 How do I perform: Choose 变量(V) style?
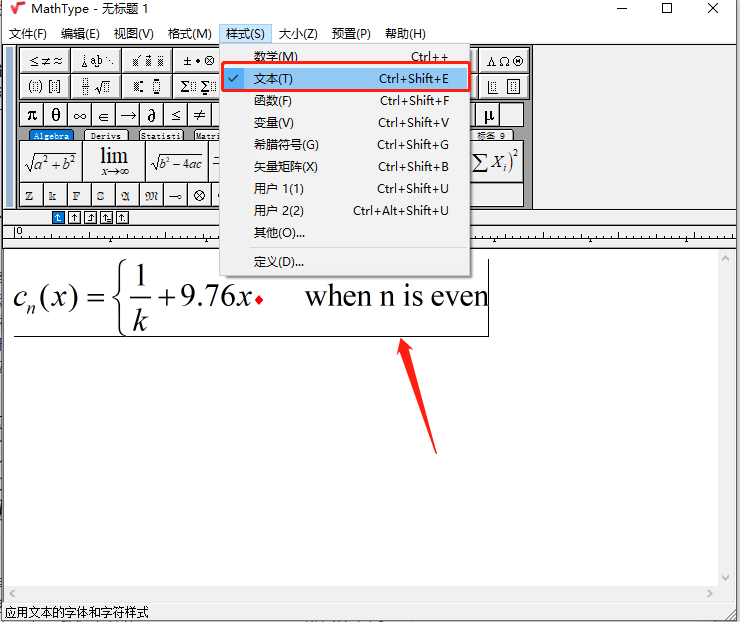tap(345, 123)
